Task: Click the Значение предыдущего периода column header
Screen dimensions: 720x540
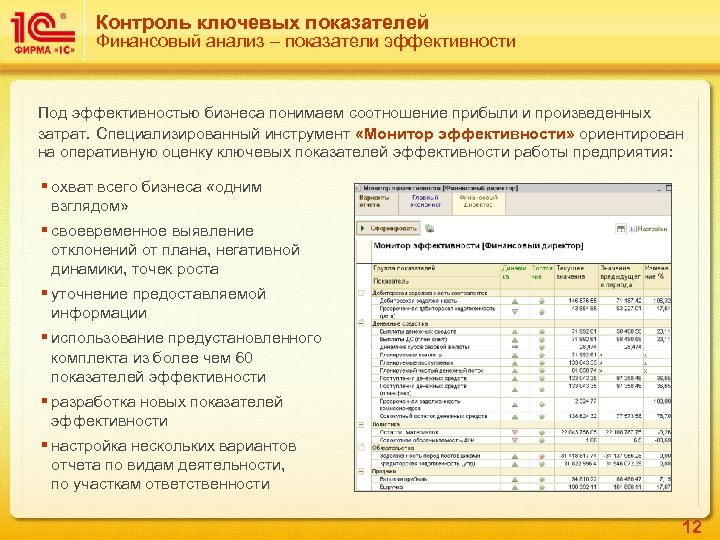Action: pos(620,276)
